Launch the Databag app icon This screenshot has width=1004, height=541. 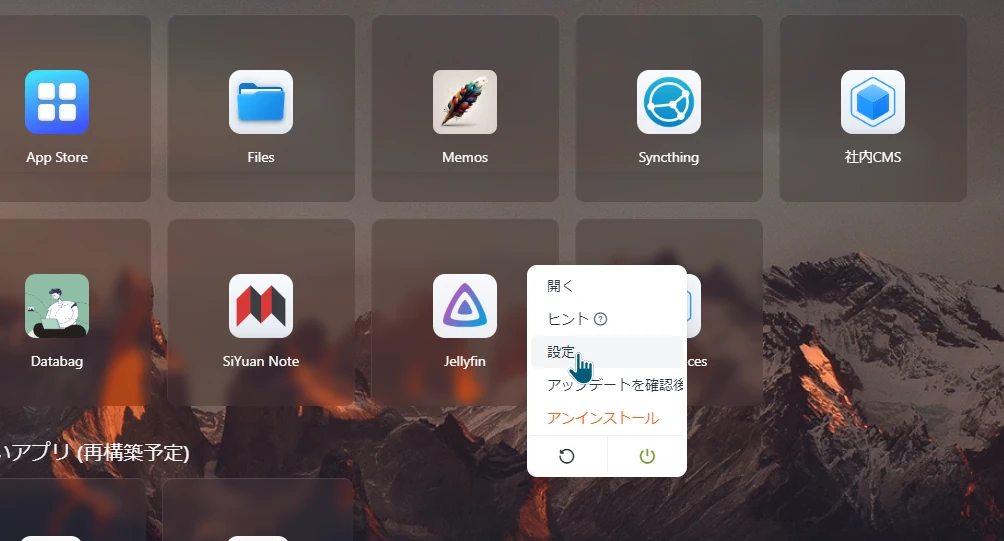tap(57, 306)
